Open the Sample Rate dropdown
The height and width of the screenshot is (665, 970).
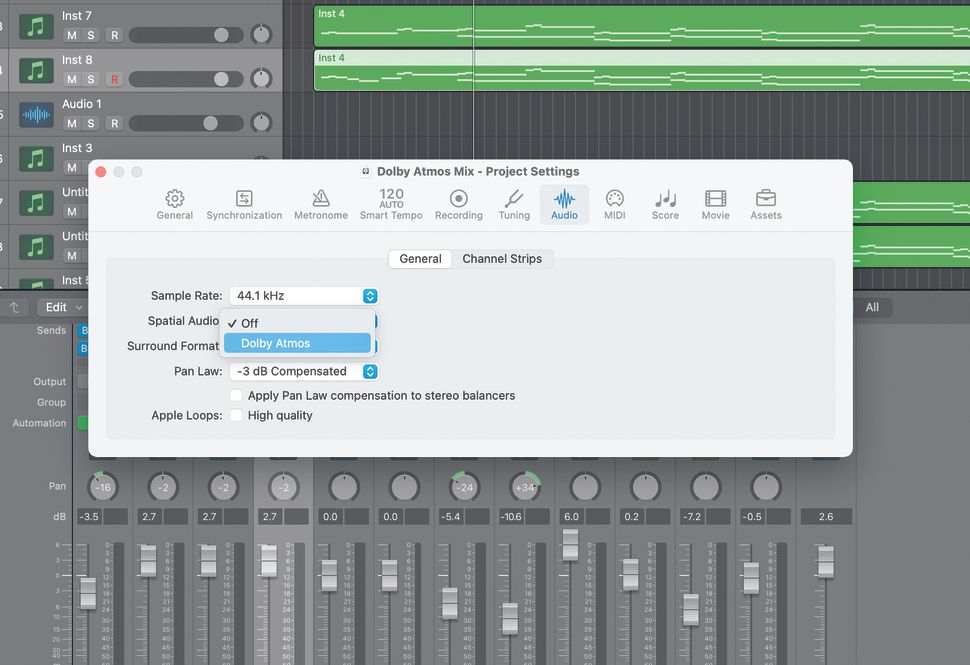pyautogui.click(x=303, y=295)
